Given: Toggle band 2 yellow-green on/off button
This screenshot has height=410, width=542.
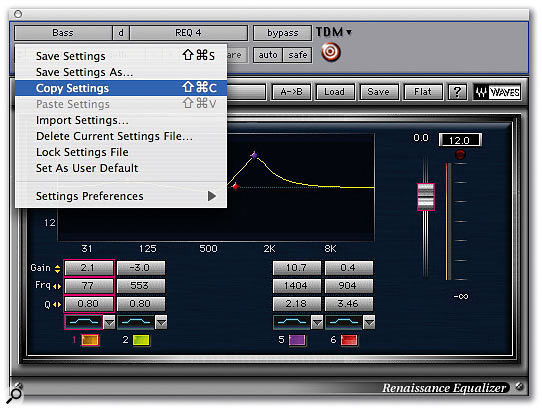Looking at the screenshot, I should (141, 340).
